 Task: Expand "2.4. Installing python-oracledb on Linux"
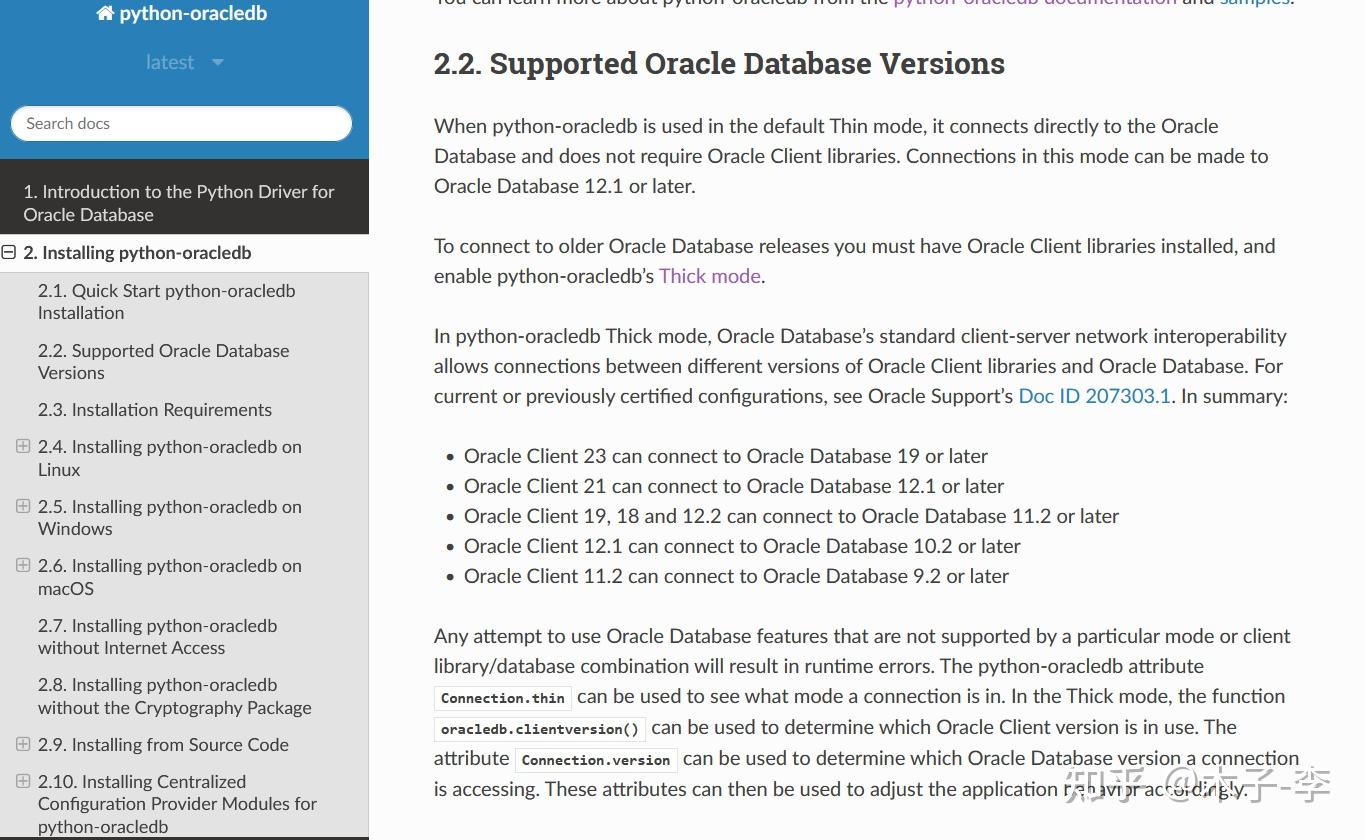coord(22,446)
